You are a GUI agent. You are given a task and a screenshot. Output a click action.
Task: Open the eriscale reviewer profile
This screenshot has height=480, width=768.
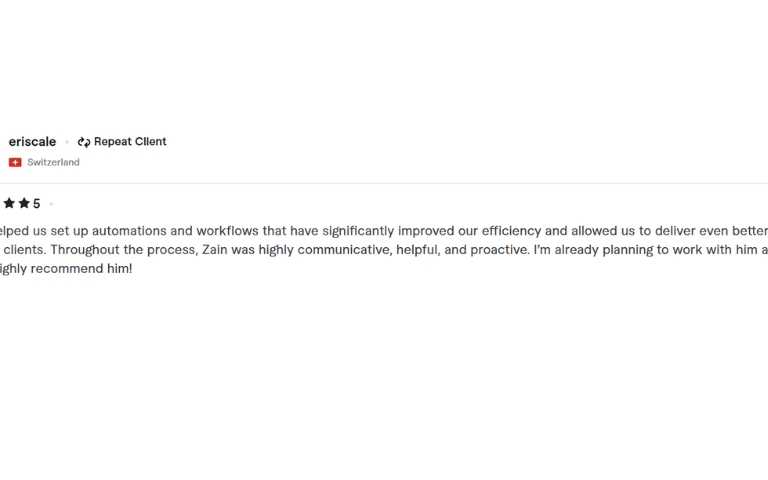click(32, 142)
